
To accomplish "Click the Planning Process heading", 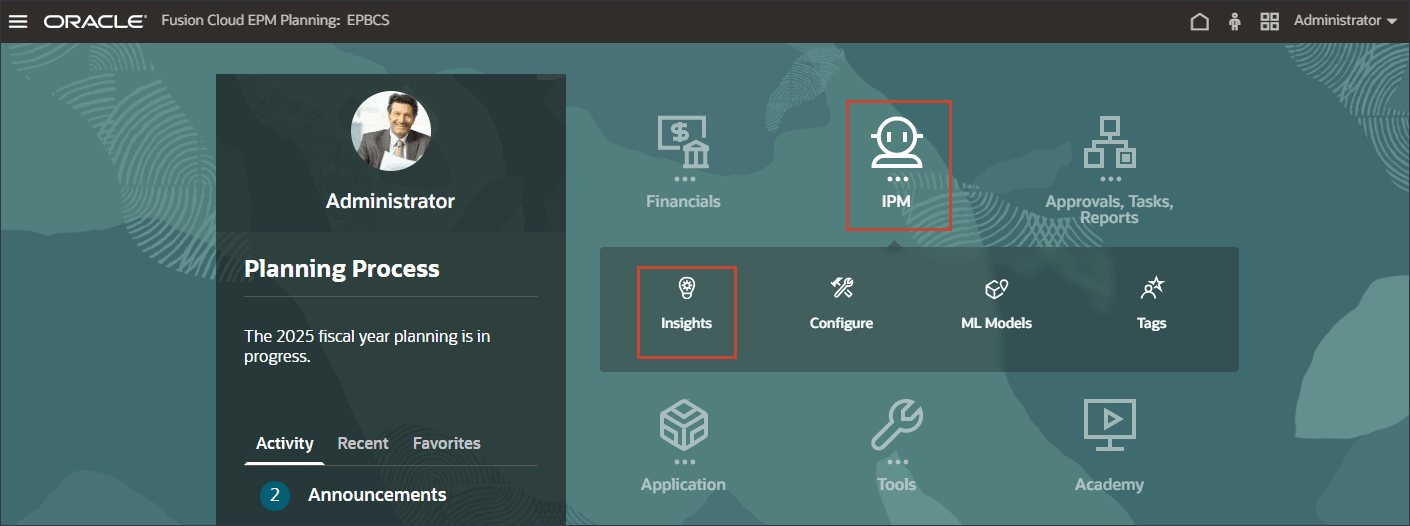I will click(x=342, y=269).
